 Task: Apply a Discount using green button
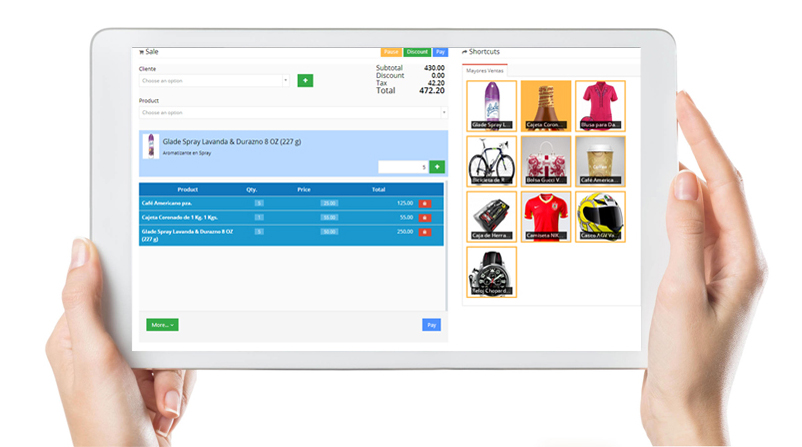[417, 52]
